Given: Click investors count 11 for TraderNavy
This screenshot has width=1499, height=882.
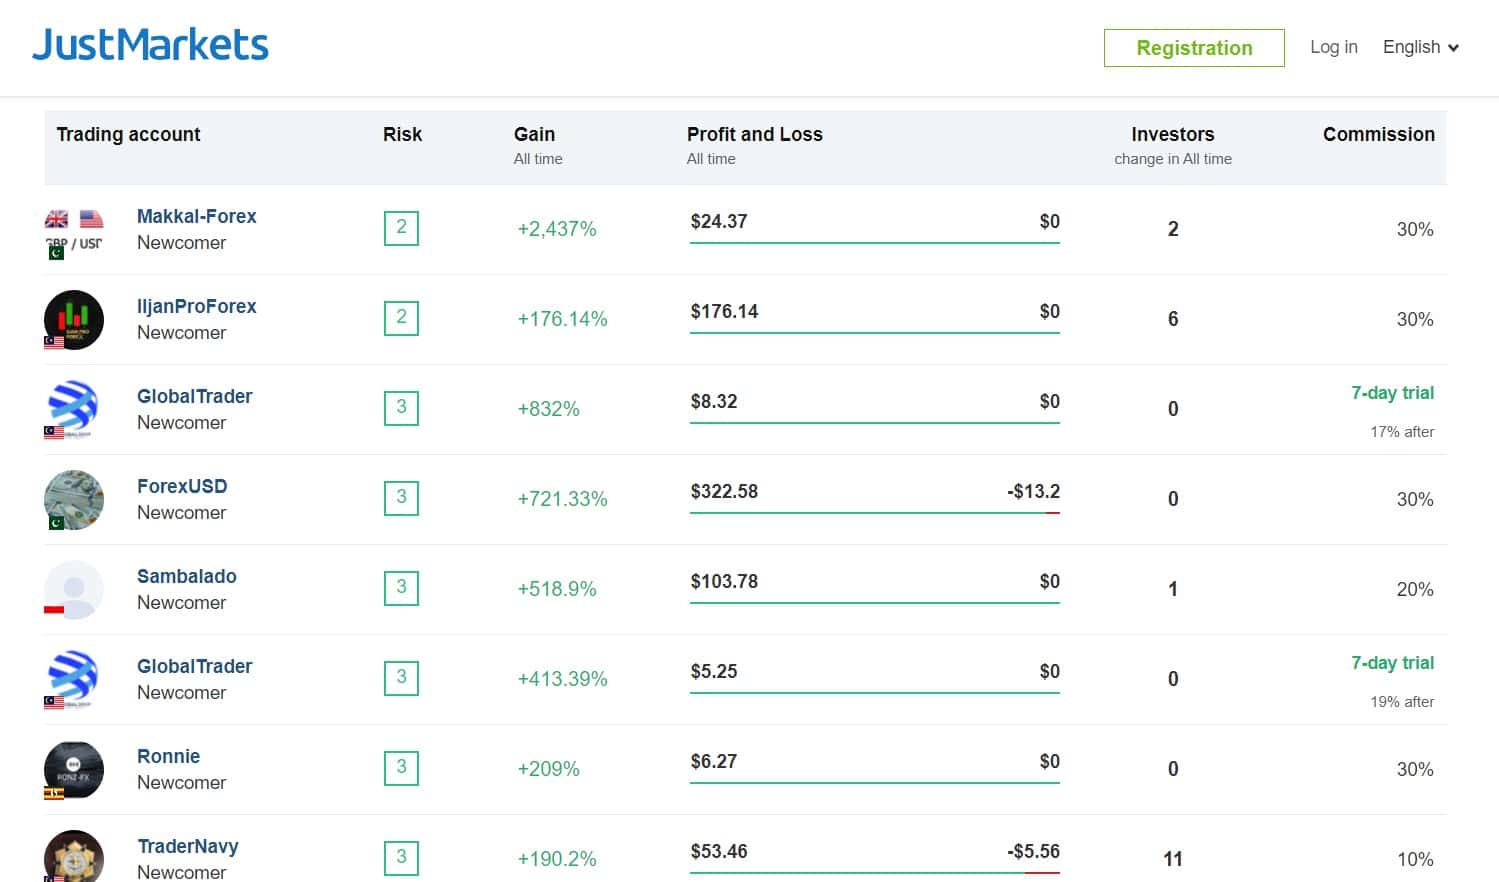Looking at the screenshot, I should pyautogui.click(x=1172, y=859).
